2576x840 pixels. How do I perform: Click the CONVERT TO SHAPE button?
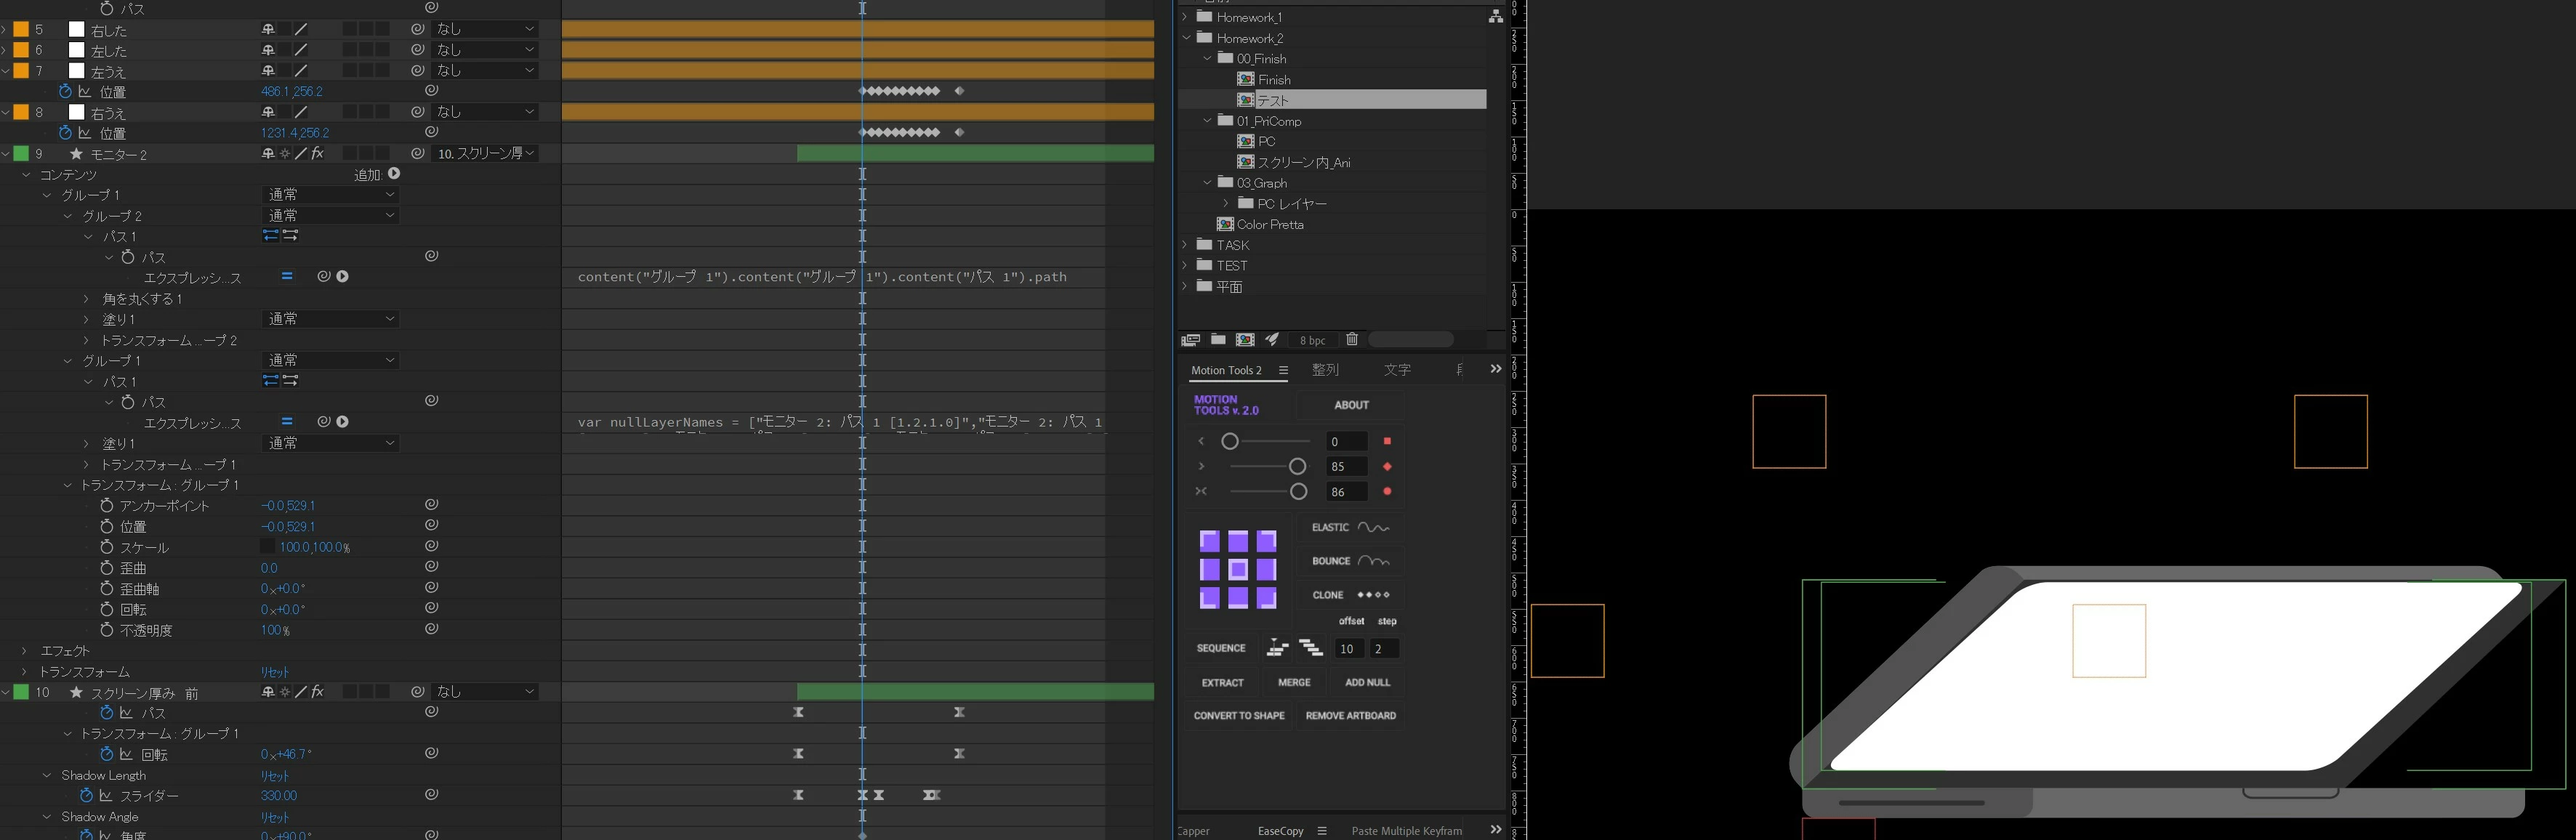coord(1239,716)
